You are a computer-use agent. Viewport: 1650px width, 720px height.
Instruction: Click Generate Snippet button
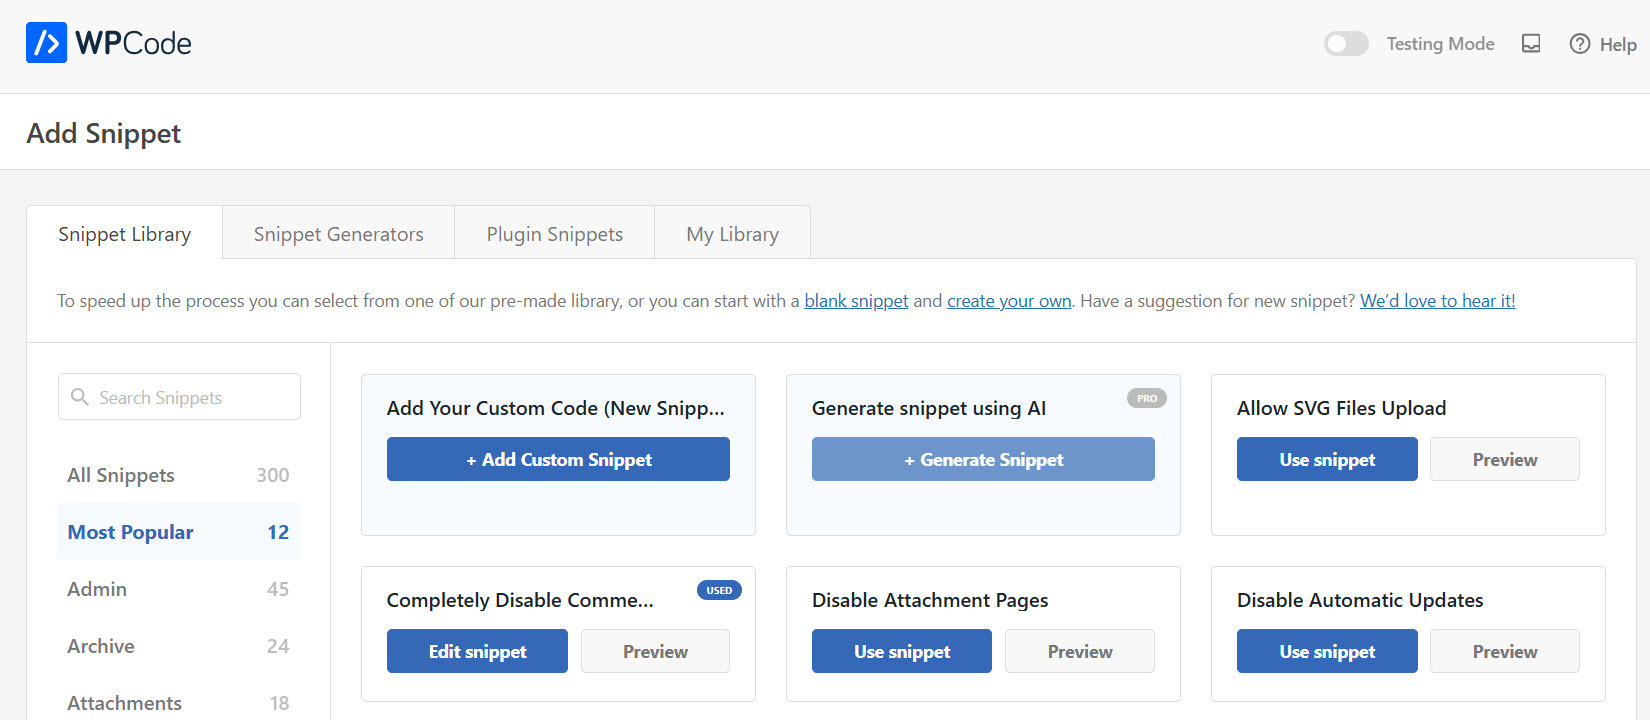[x=983, y=459]
